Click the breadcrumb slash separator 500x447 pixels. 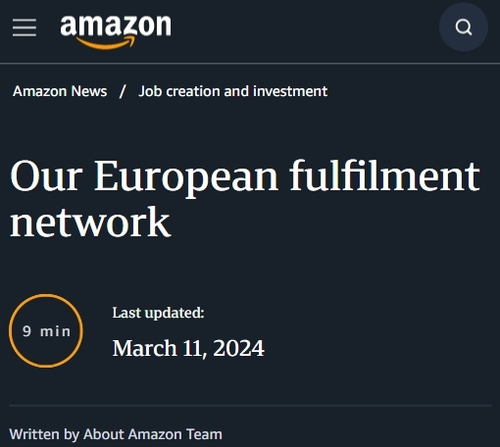[123, 91]
